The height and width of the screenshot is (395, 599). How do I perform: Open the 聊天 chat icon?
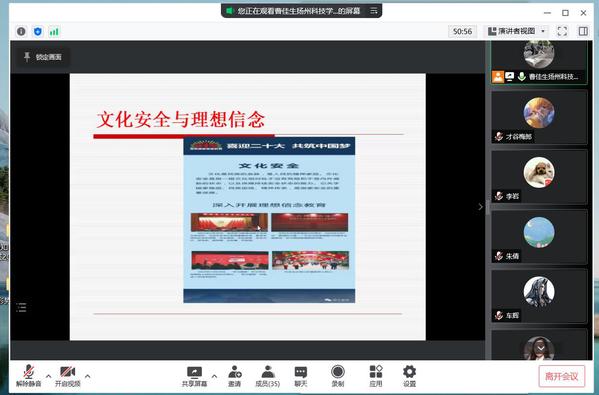tap(301, 376)
